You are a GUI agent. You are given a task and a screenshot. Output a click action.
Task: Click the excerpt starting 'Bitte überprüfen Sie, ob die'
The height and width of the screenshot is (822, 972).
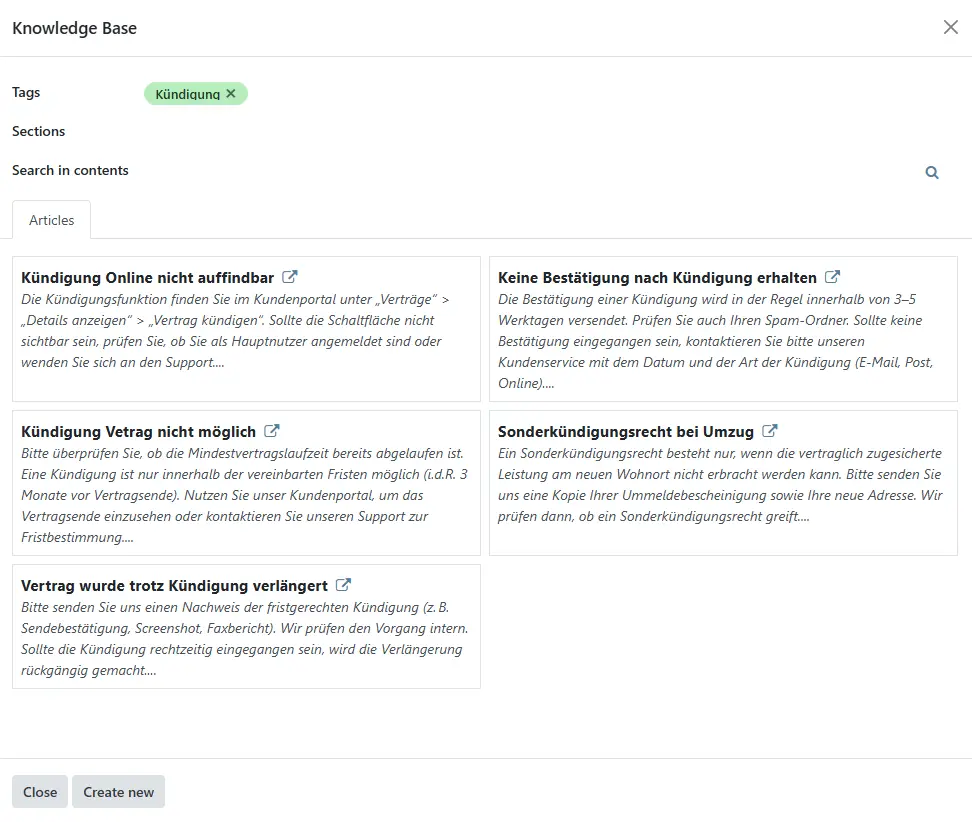(x=244, y=495)
